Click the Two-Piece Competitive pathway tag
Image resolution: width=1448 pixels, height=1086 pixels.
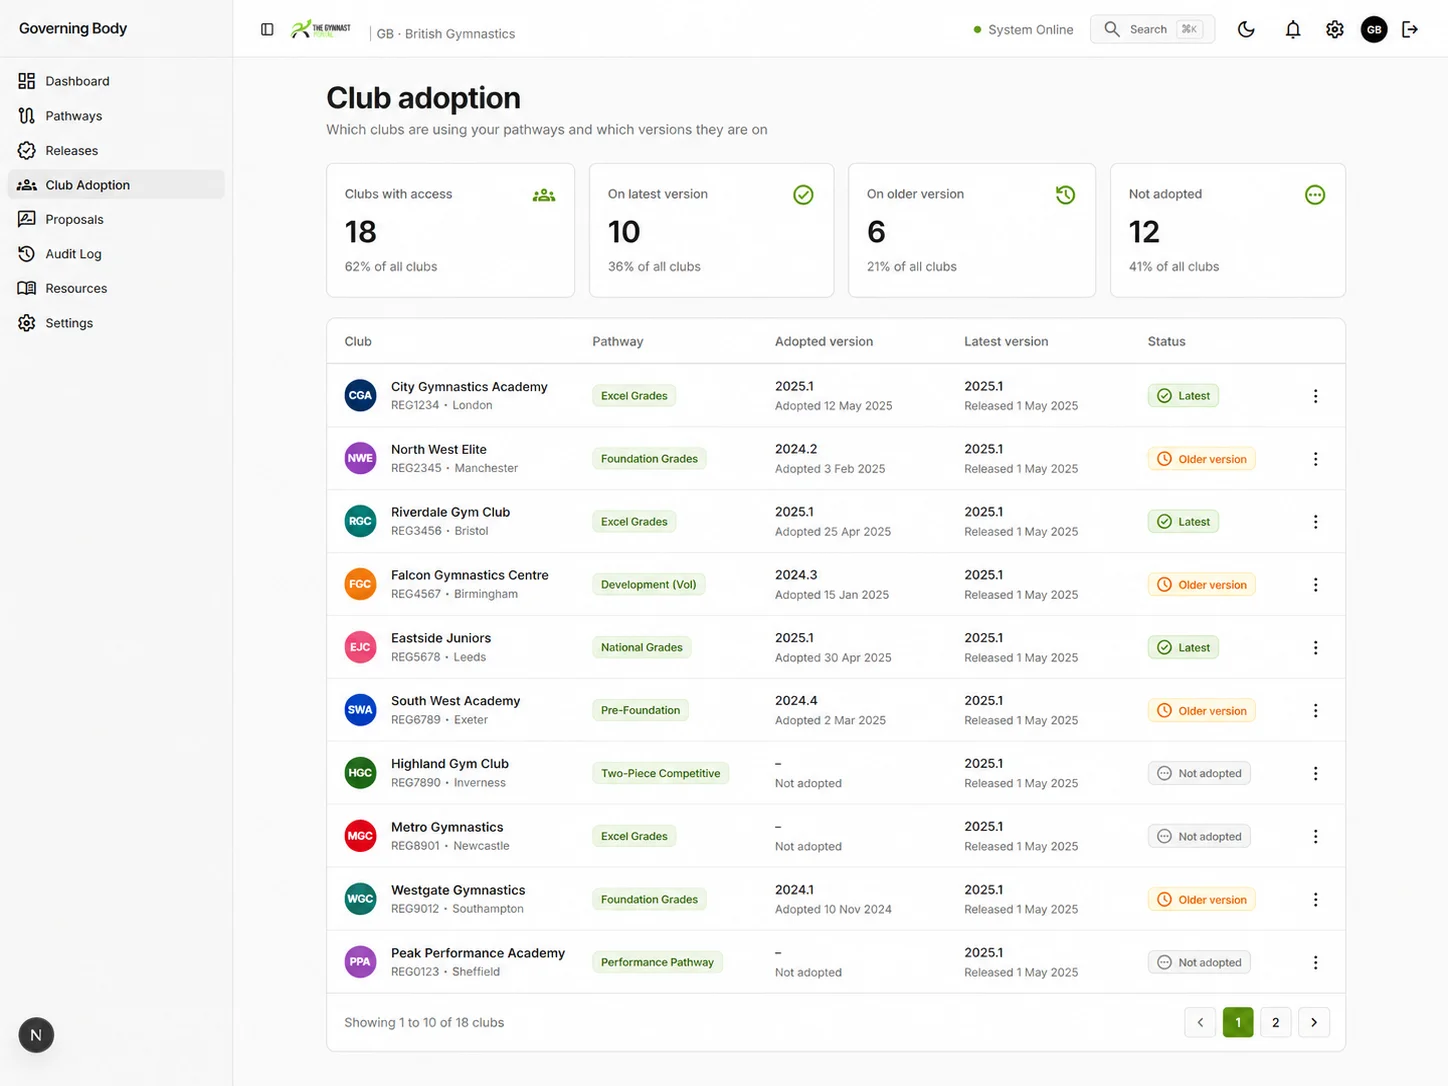[661, 774]
